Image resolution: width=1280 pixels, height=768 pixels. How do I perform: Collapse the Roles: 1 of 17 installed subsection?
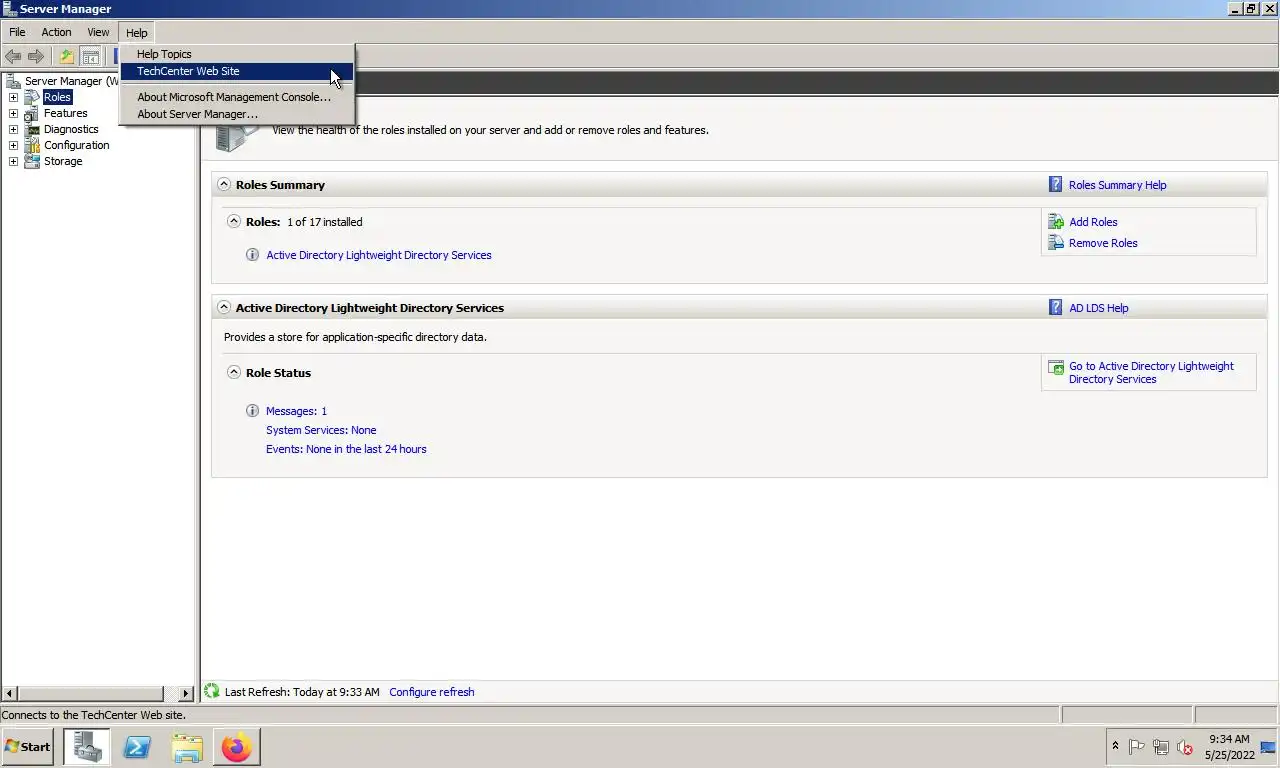(x=234, y=221)
